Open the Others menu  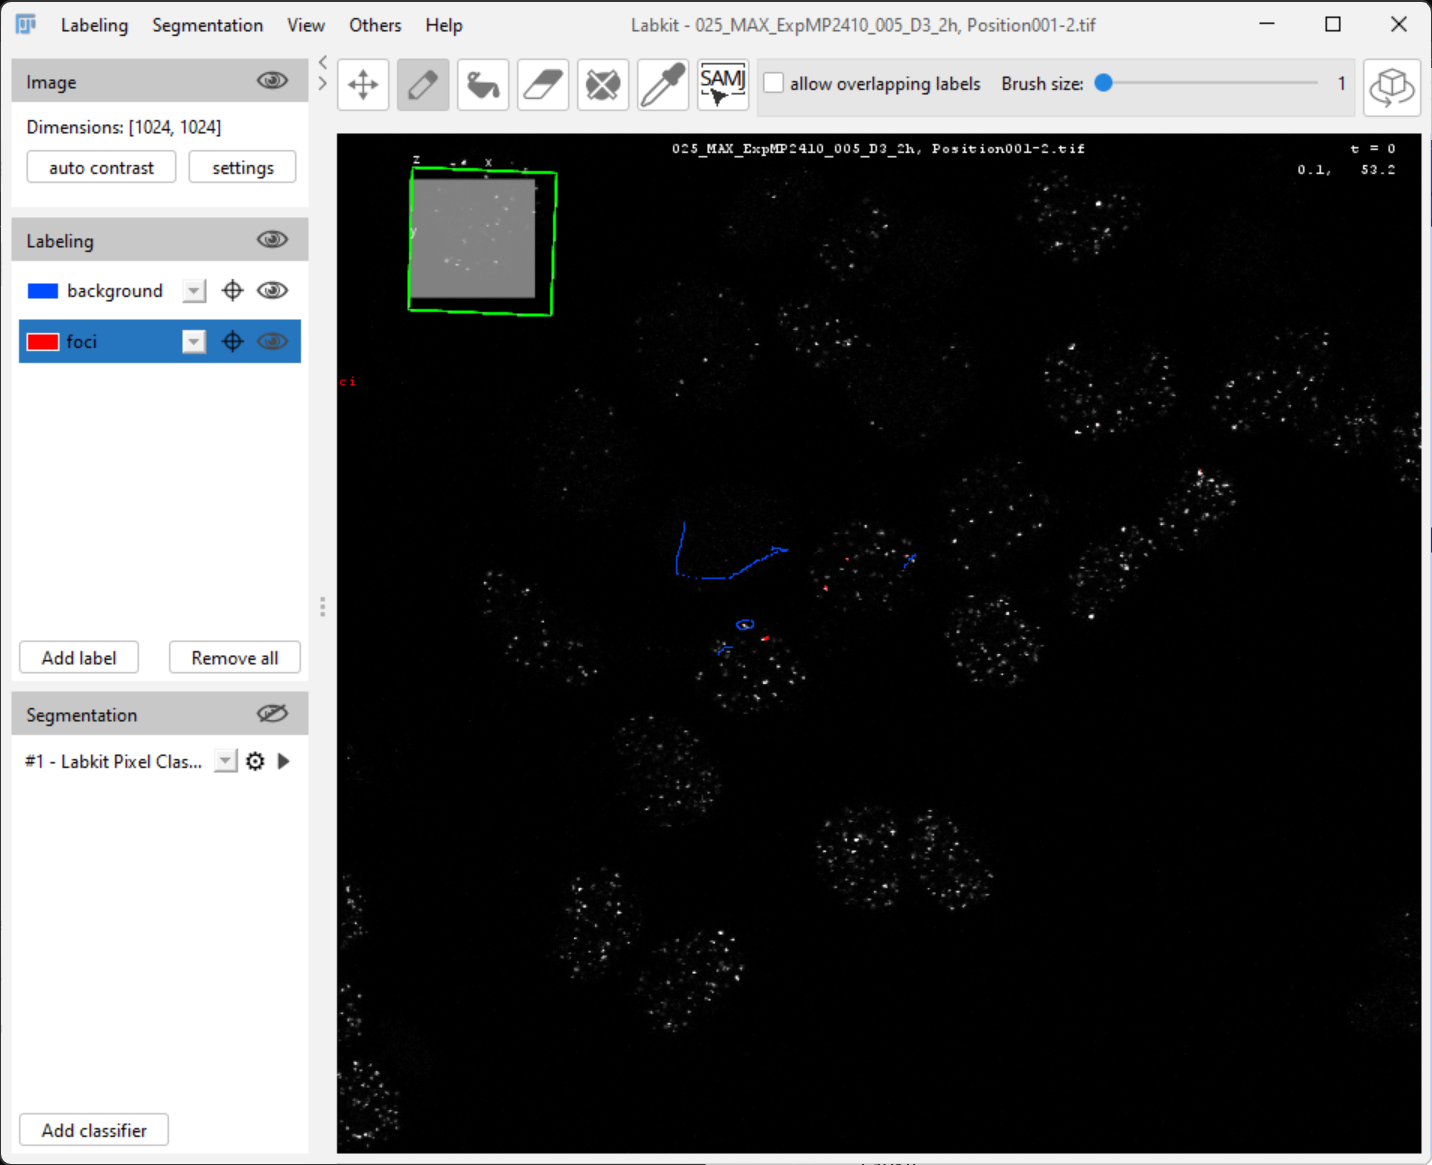click(x=375, y=25)
